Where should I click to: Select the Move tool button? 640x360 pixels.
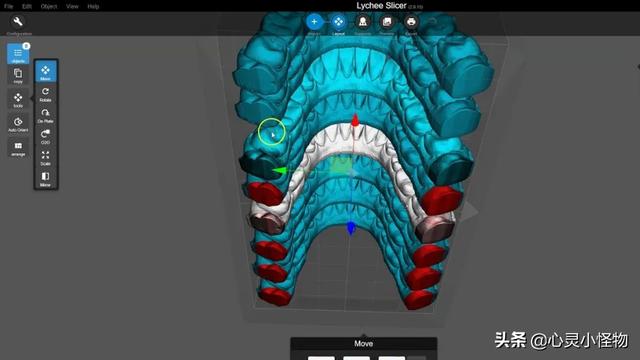[45, 72]
